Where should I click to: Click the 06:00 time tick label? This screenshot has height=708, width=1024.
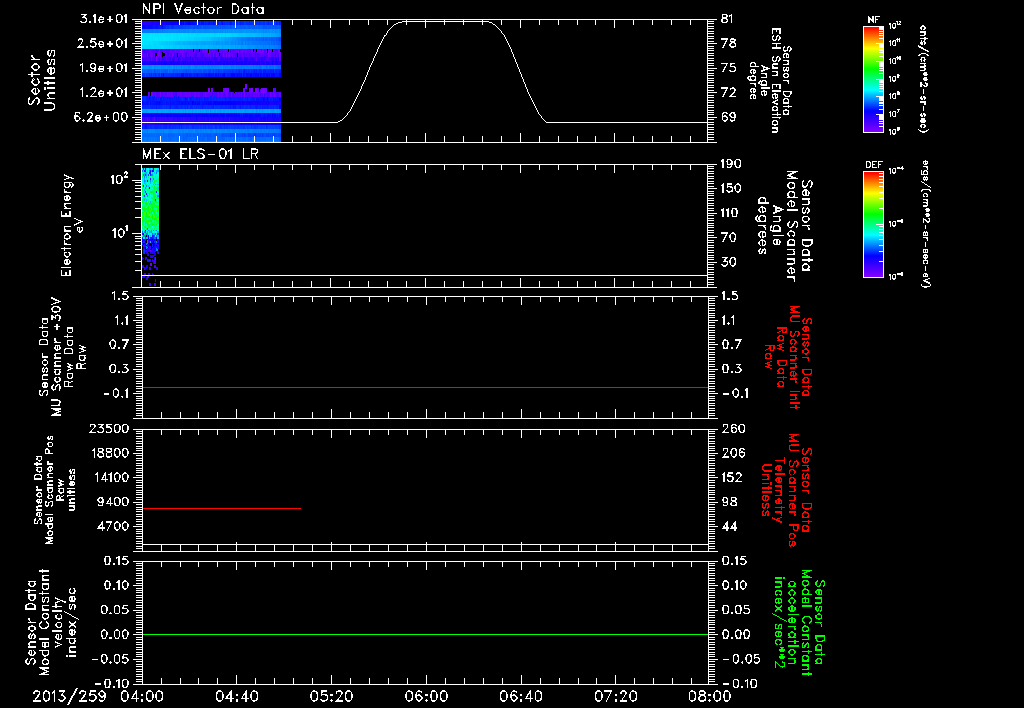(x=426, y=696)
